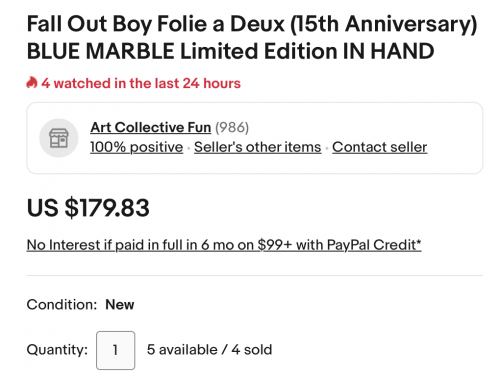Click the '5 available' text
This screenshot has width=500, height=374.
click(x=182, y=350)
